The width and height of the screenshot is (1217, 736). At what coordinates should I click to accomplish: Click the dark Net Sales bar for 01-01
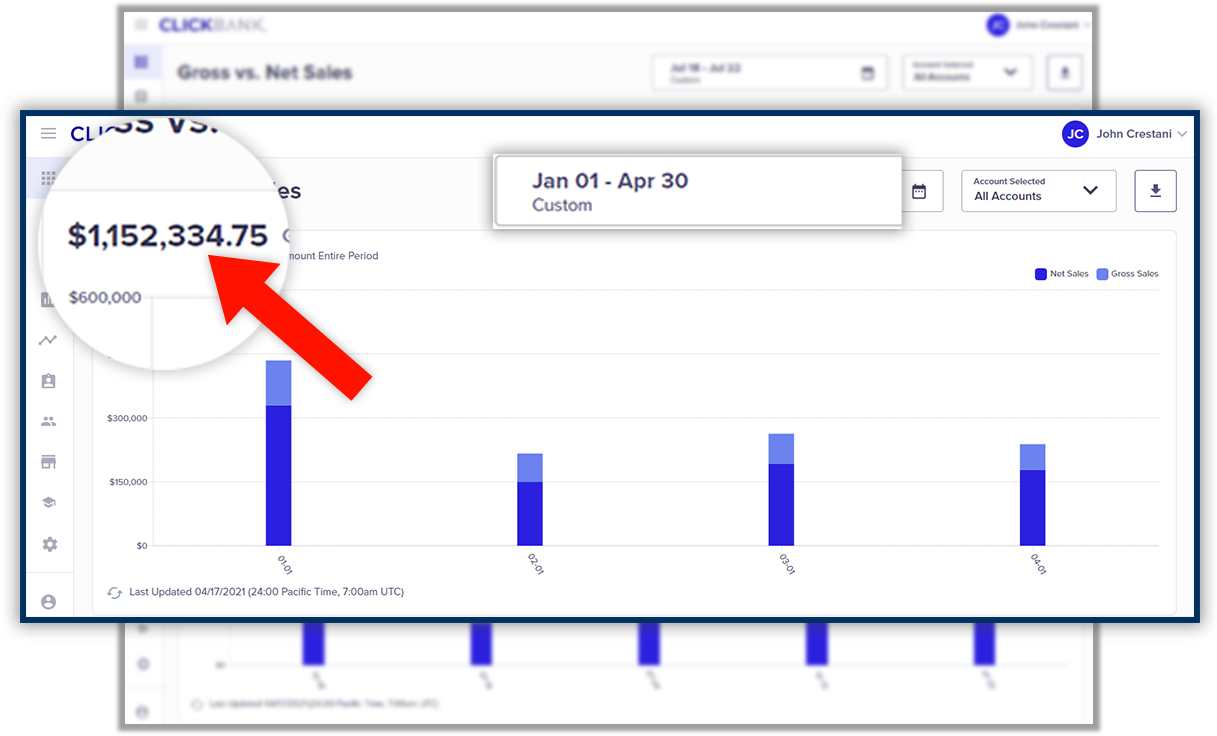pyautogui.click(x=278, y=475)
